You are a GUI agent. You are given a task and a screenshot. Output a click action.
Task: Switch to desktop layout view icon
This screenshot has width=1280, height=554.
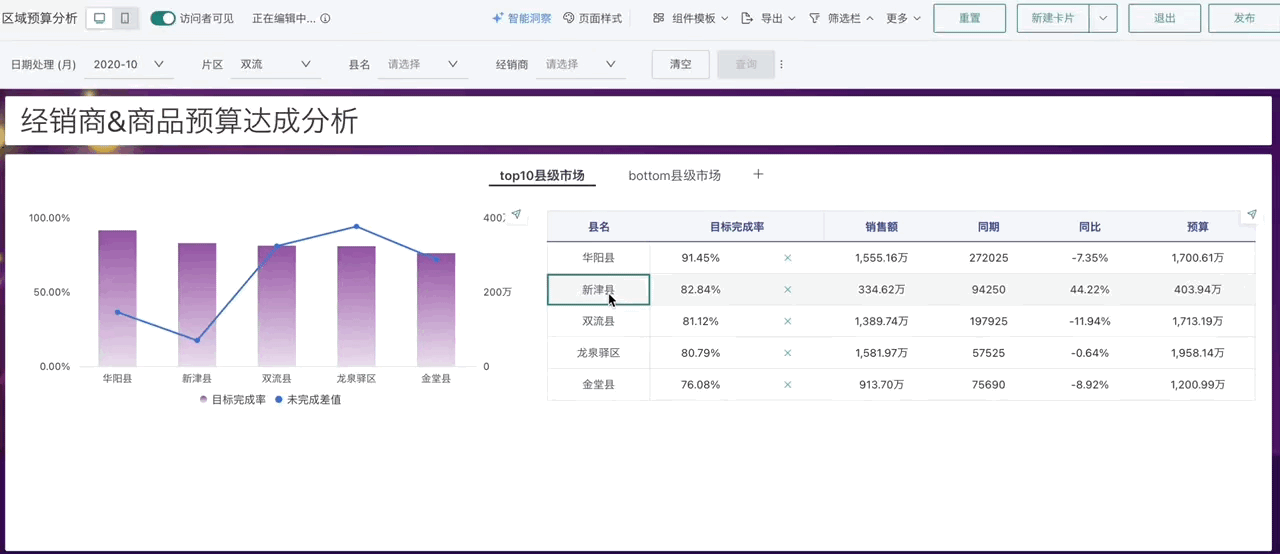pos(99,18)
